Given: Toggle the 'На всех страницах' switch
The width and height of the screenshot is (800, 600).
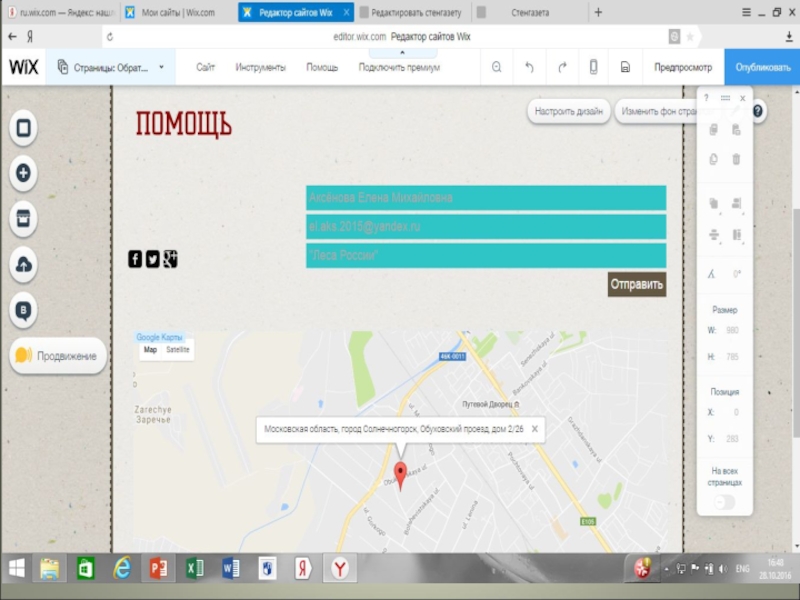Looking at the screenshot, I should tap(724, 501).
